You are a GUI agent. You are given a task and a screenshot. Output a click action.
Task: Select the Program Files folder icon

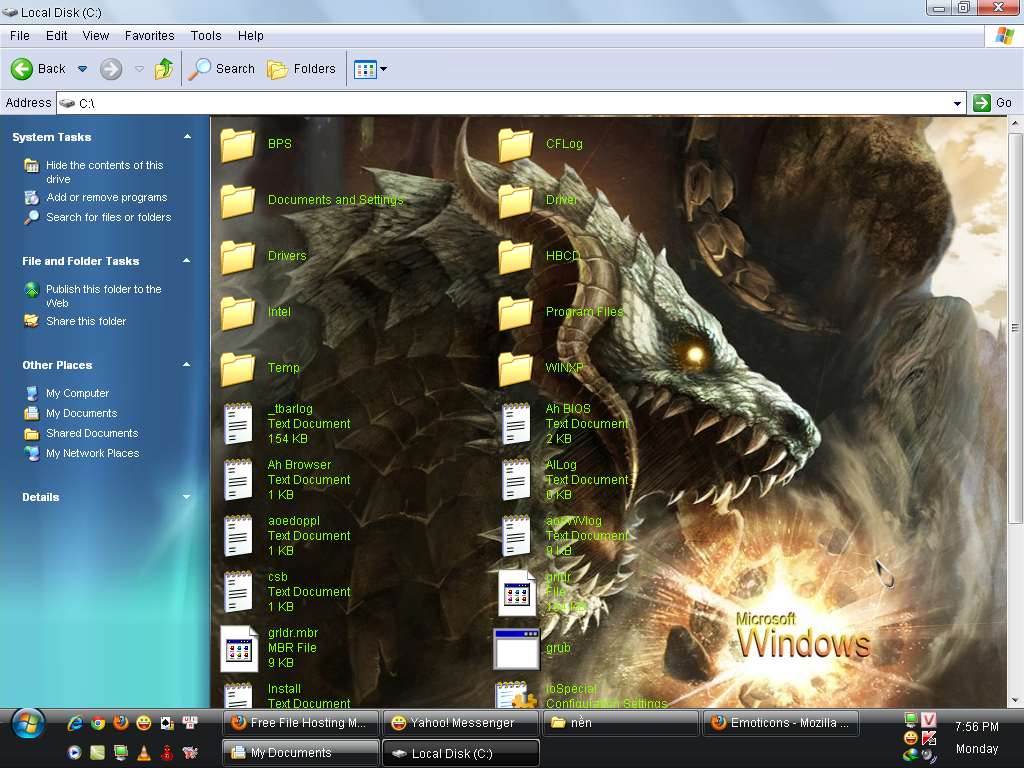tap(516, 313)
